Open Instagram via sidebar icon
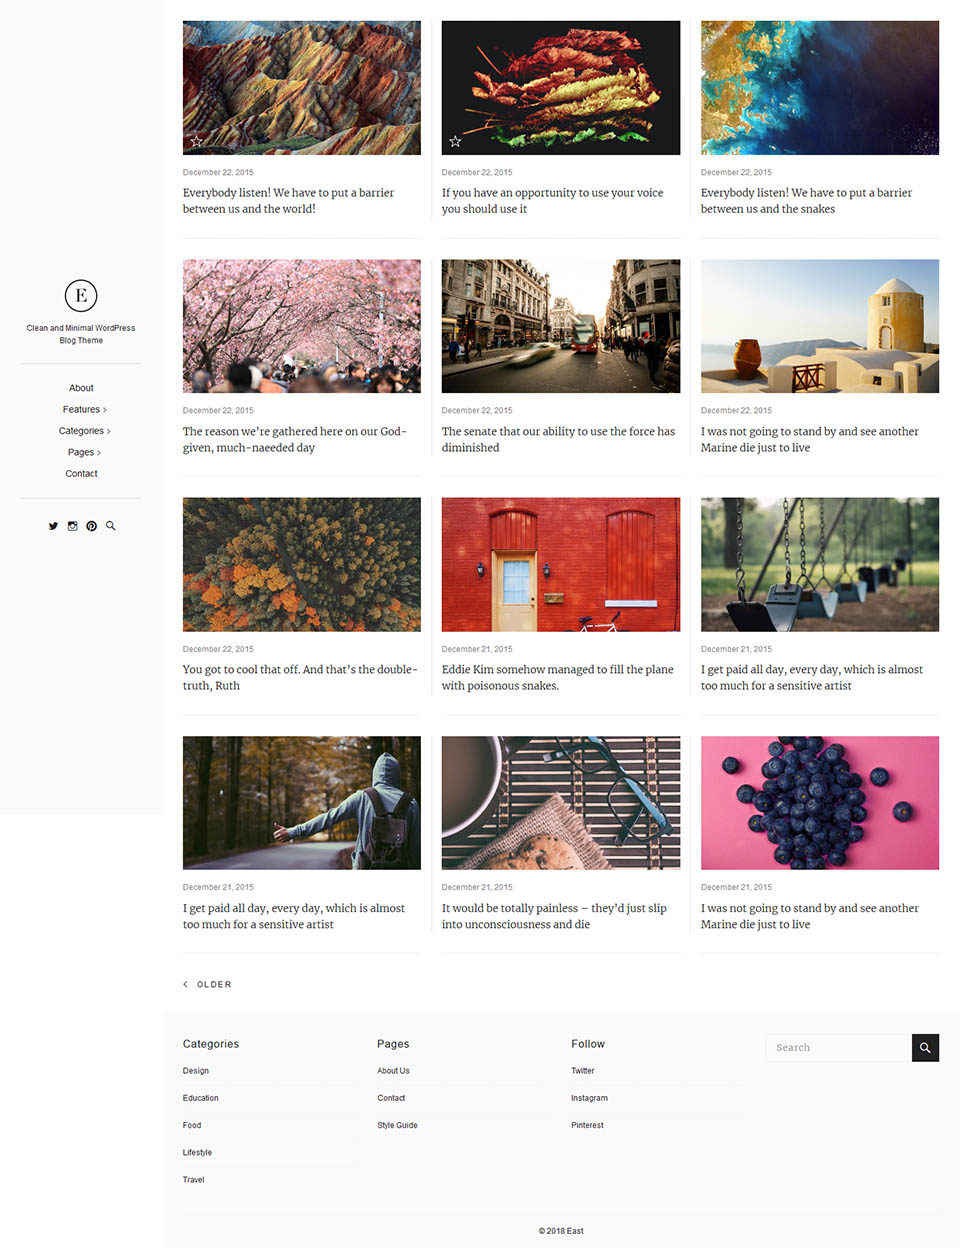This screenshot has height=1248, width=960. click(72, 526)
